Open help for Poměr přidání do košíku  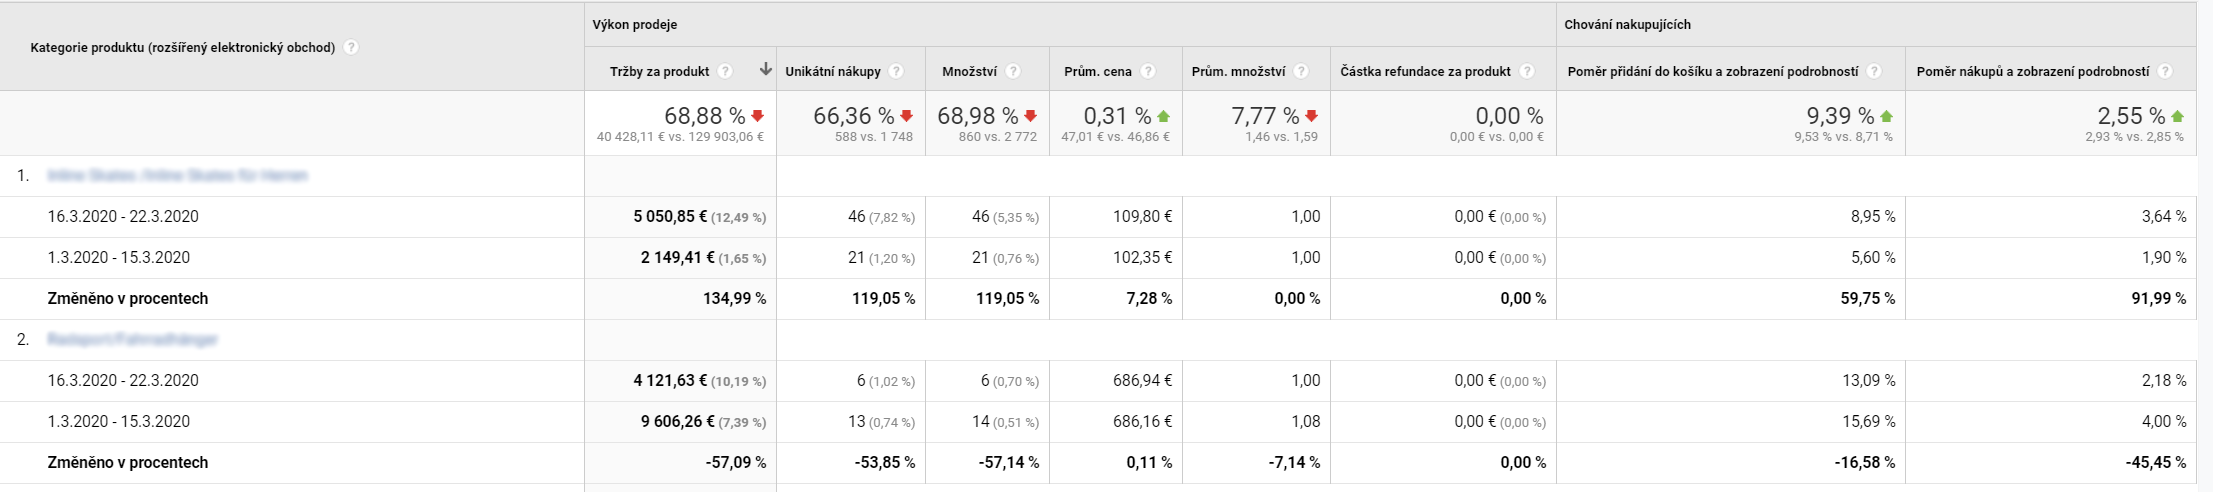pos(1874,71)
